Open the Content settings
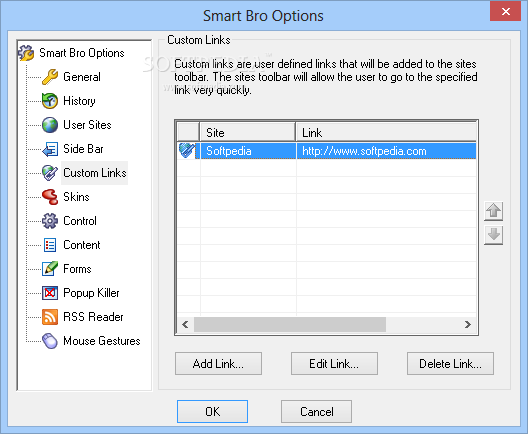 pyautogui.click(x=81, y=245)
